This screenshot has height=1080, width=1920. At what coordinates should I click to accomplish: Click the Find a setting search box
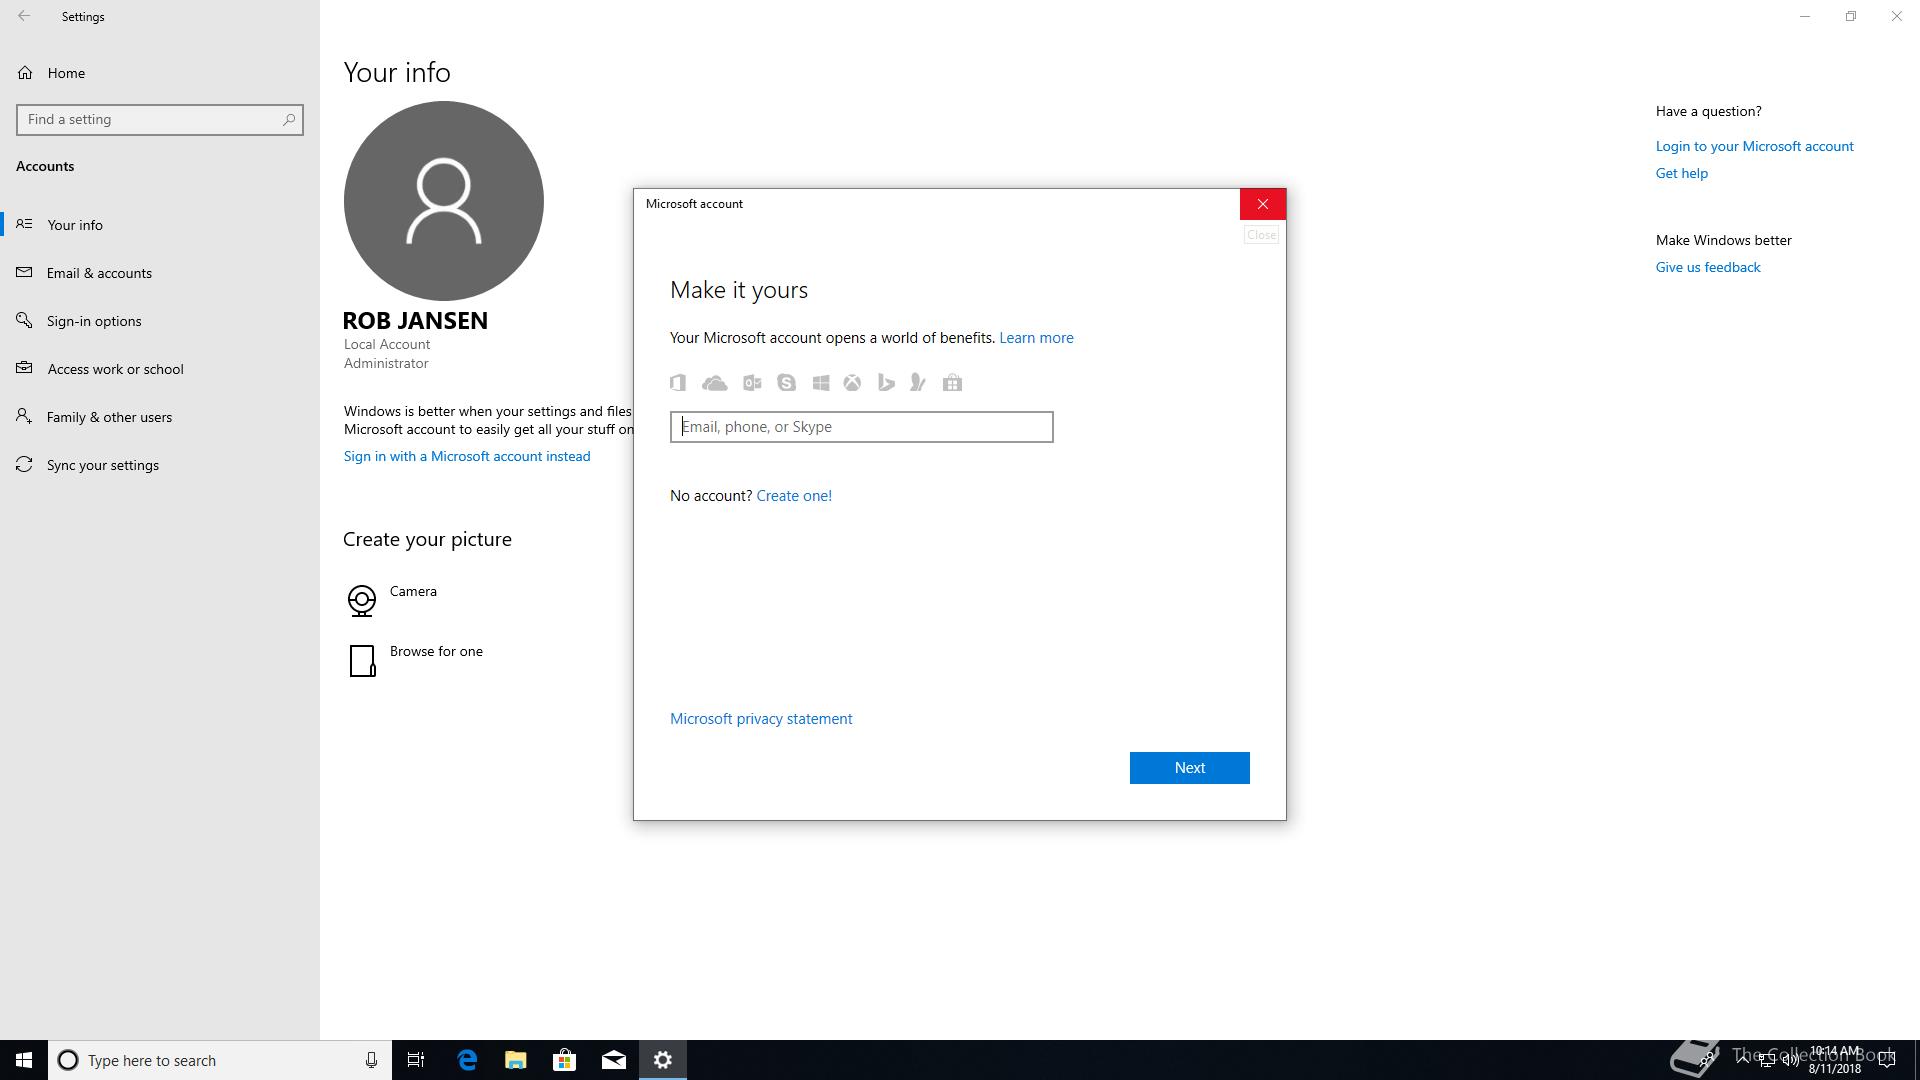pyautogui.click(x=160, y=119)
